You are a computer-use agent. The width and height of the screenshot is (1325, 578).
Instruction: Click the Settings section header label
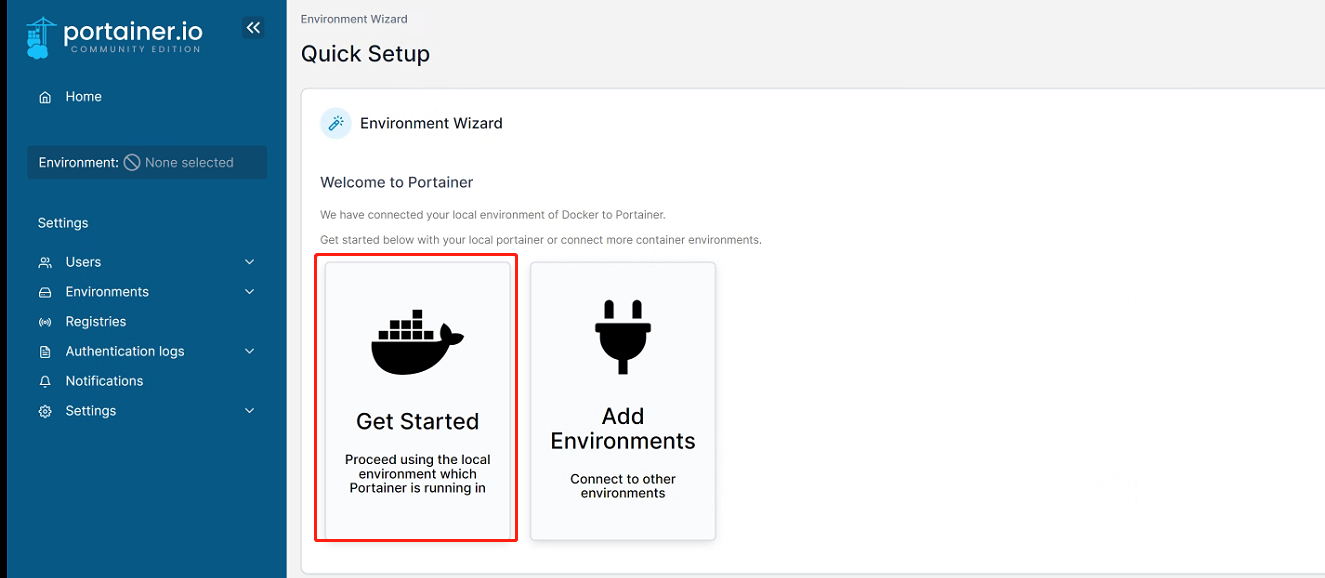[63, 223]
